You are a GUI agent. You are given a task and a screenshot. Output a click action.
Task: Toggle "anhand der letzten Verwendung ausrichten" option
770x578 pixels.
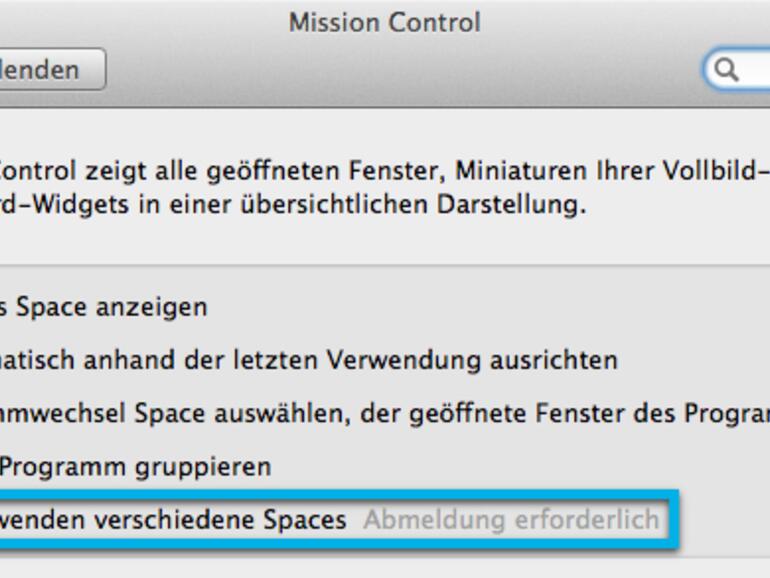point(309,359)
